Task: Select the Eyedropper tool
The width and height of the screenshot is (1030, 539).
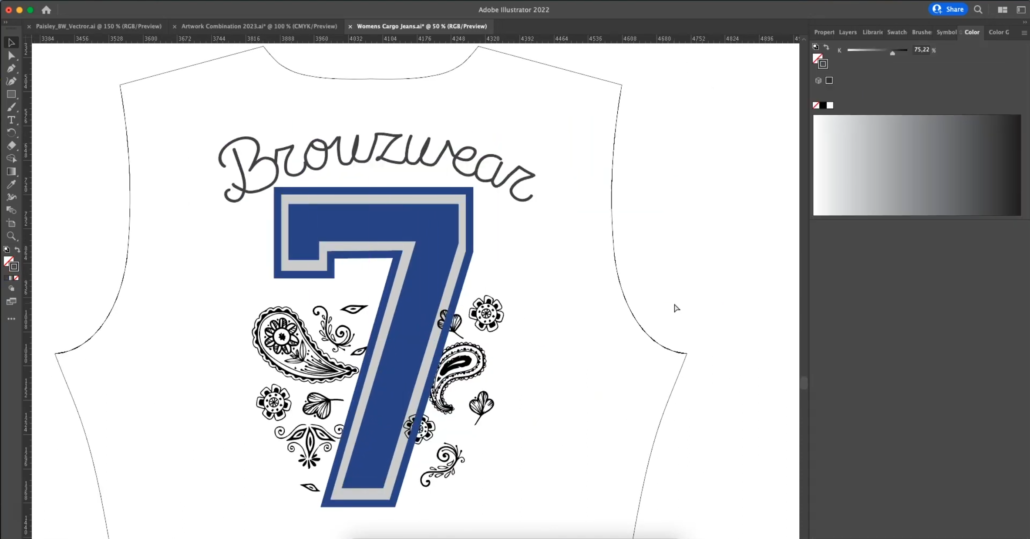Action: point(12,184)
